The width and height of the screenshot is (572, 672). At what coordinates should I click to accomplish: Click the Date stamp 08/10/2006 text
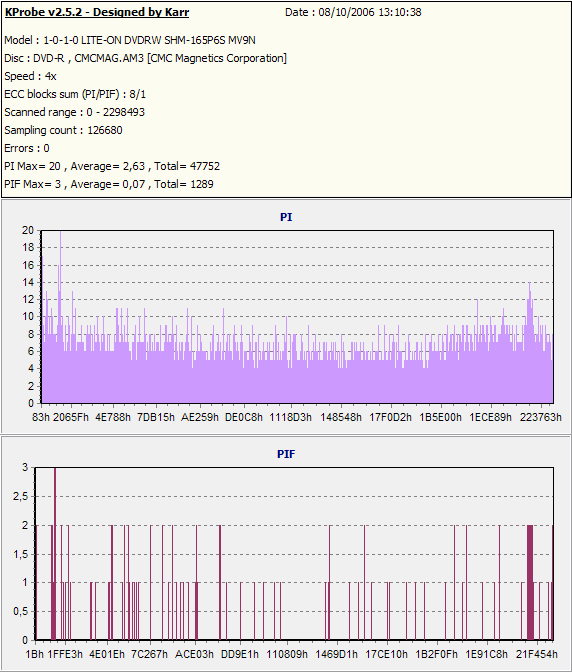[x=353, y=12]
